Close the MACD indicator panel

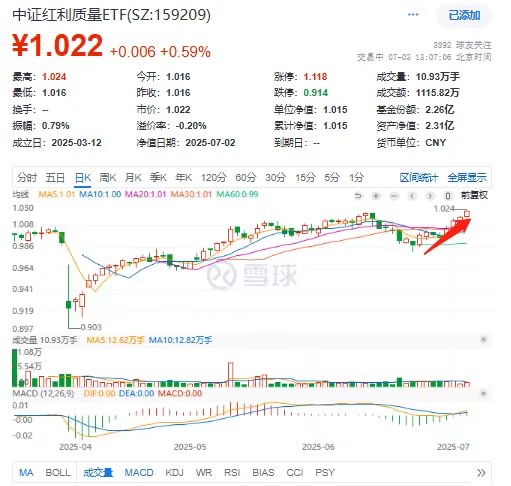point(484,394)
